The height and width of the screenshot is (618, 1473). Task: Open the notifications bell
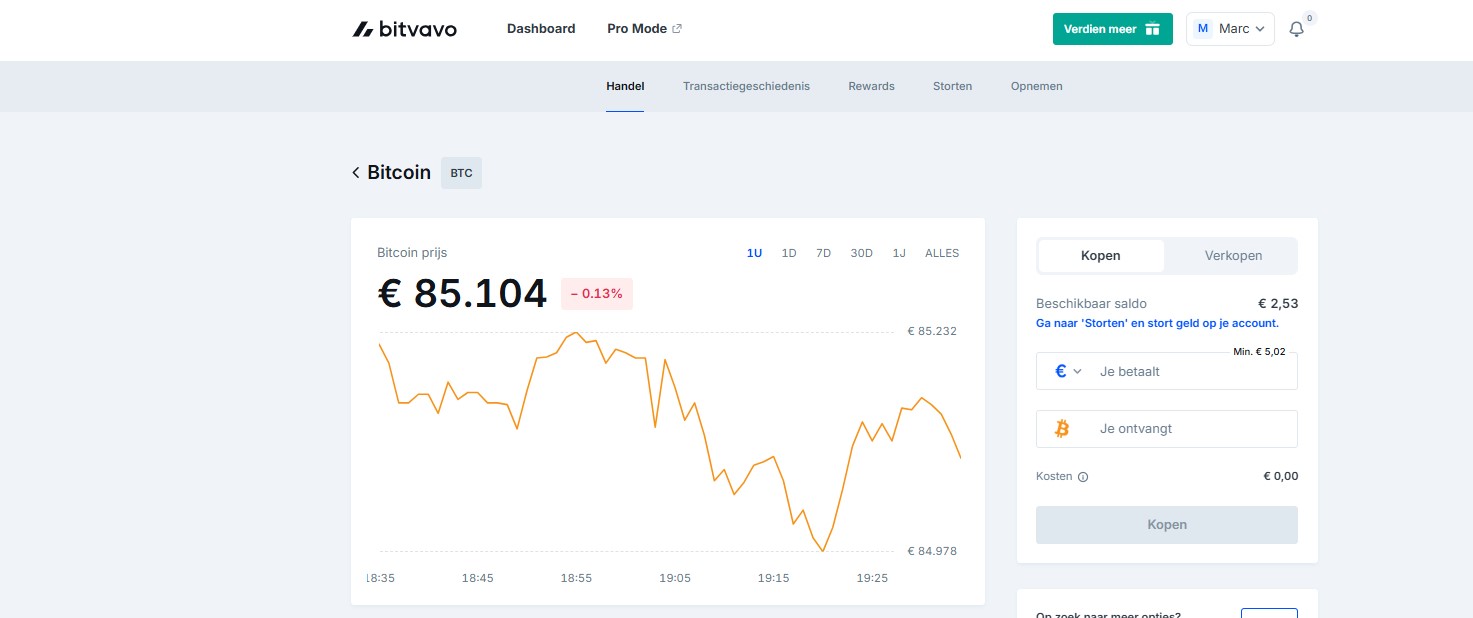(x=1296, y=29)
